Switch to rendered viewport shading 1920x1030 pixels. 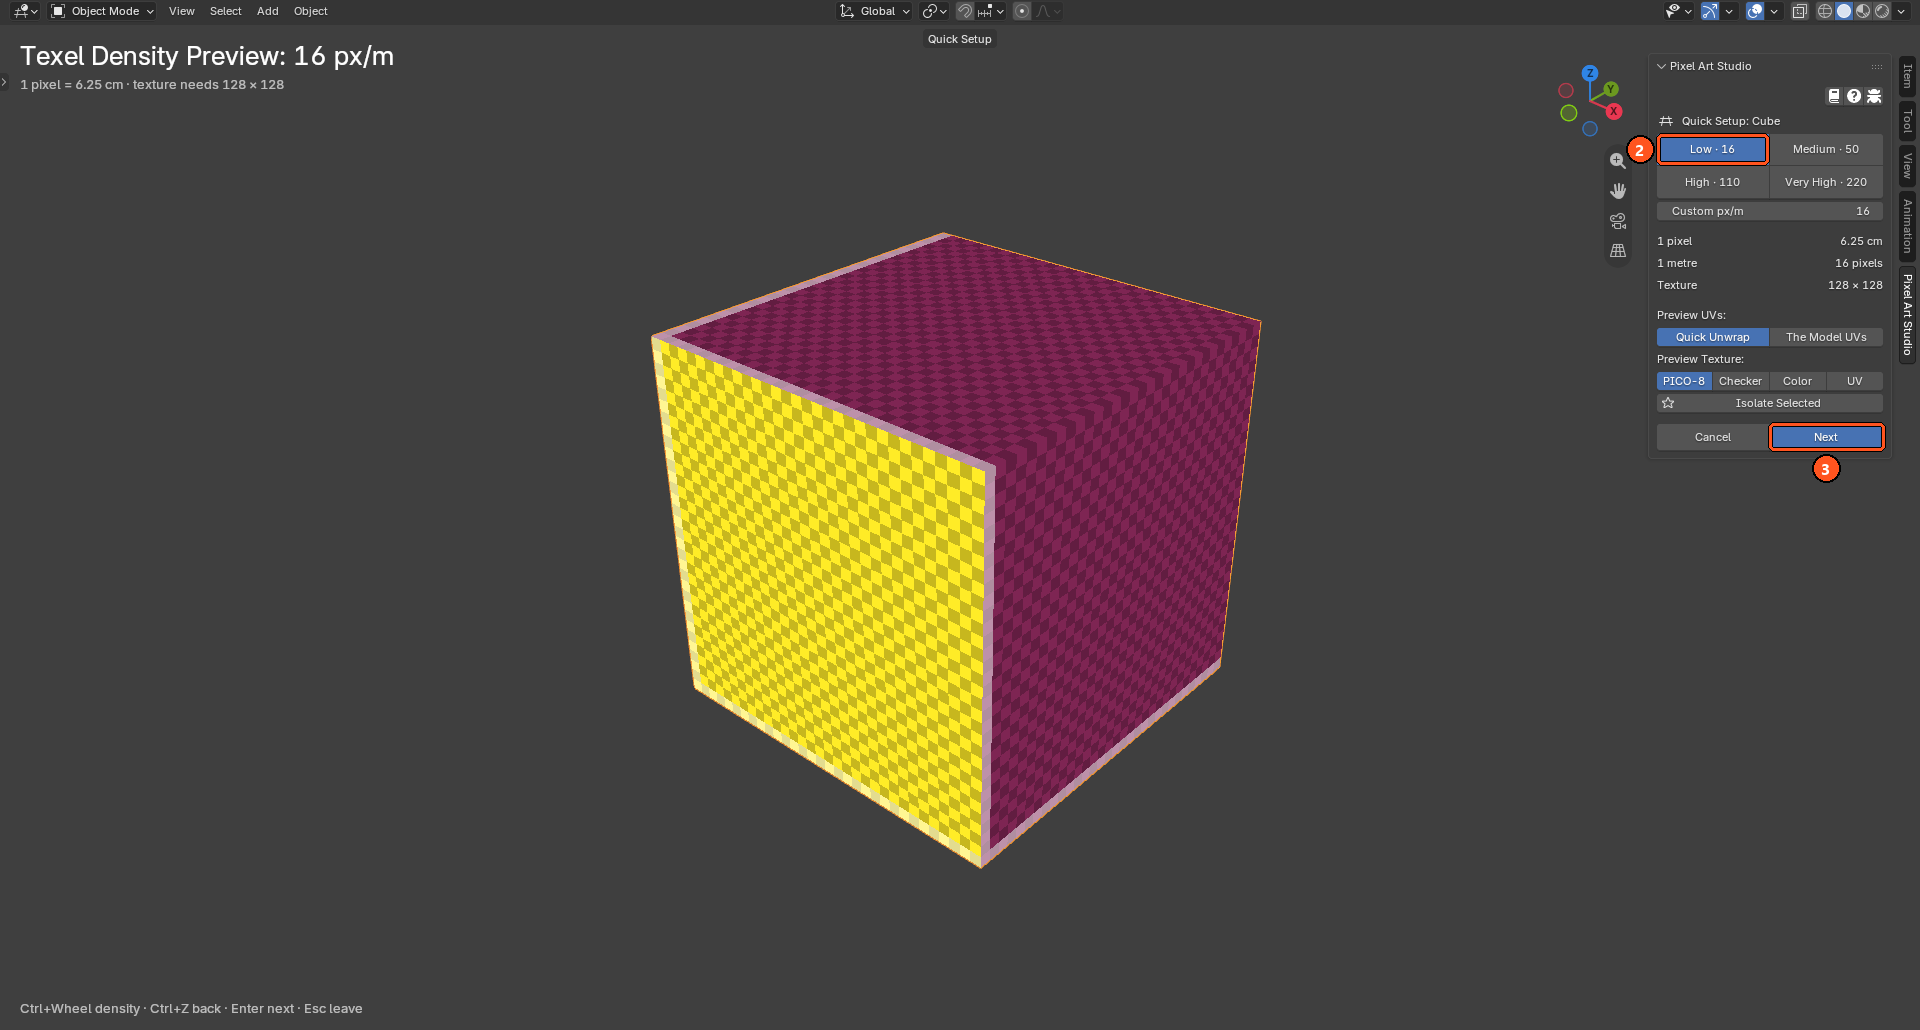pyautogui.click(x=1882, y=11)
